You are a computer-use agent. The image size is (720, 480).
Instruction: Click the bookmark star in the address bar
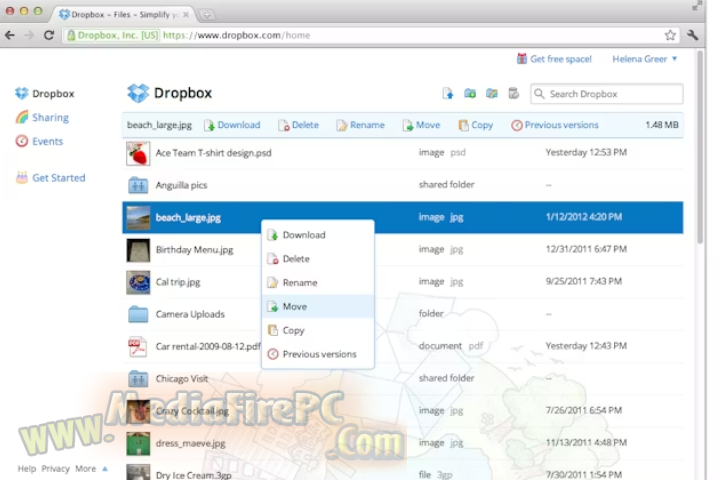670,35
